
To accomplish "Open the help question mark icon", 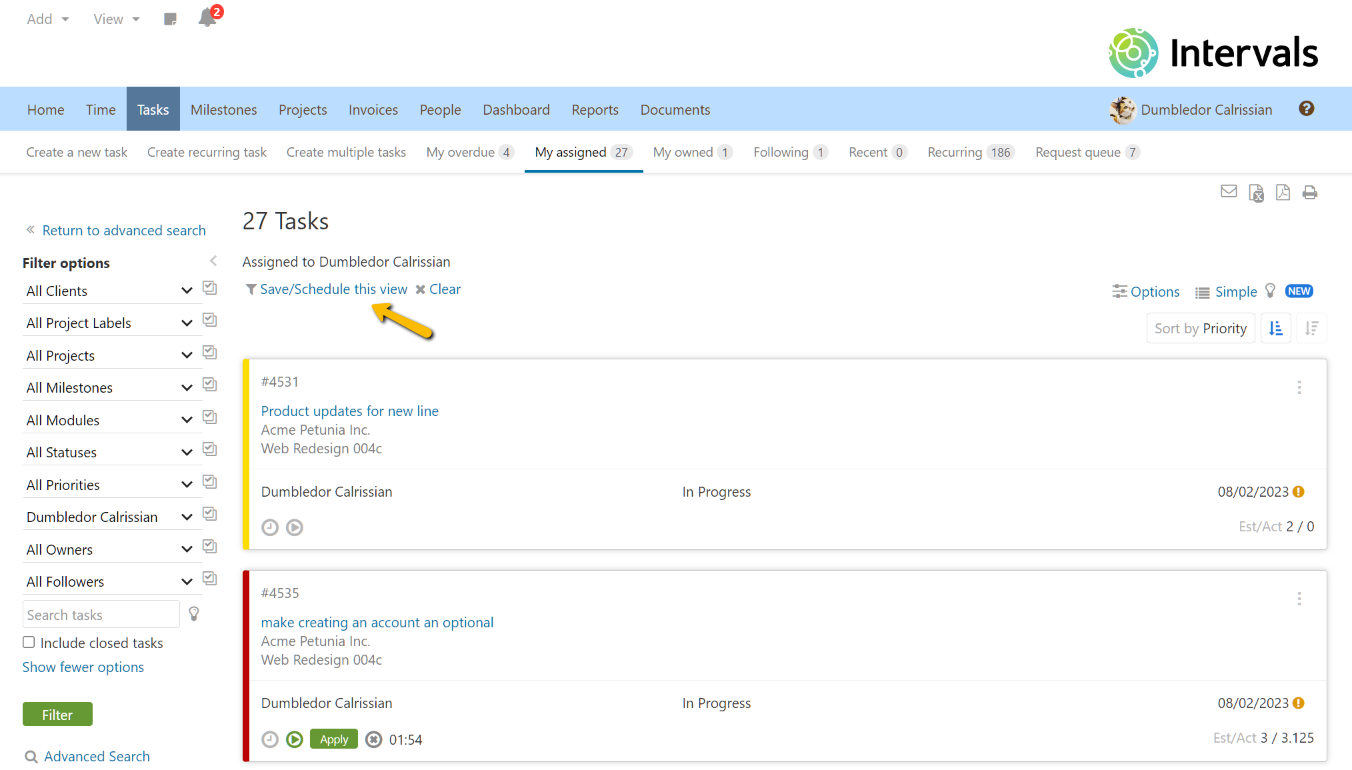I will [1306, 109].
